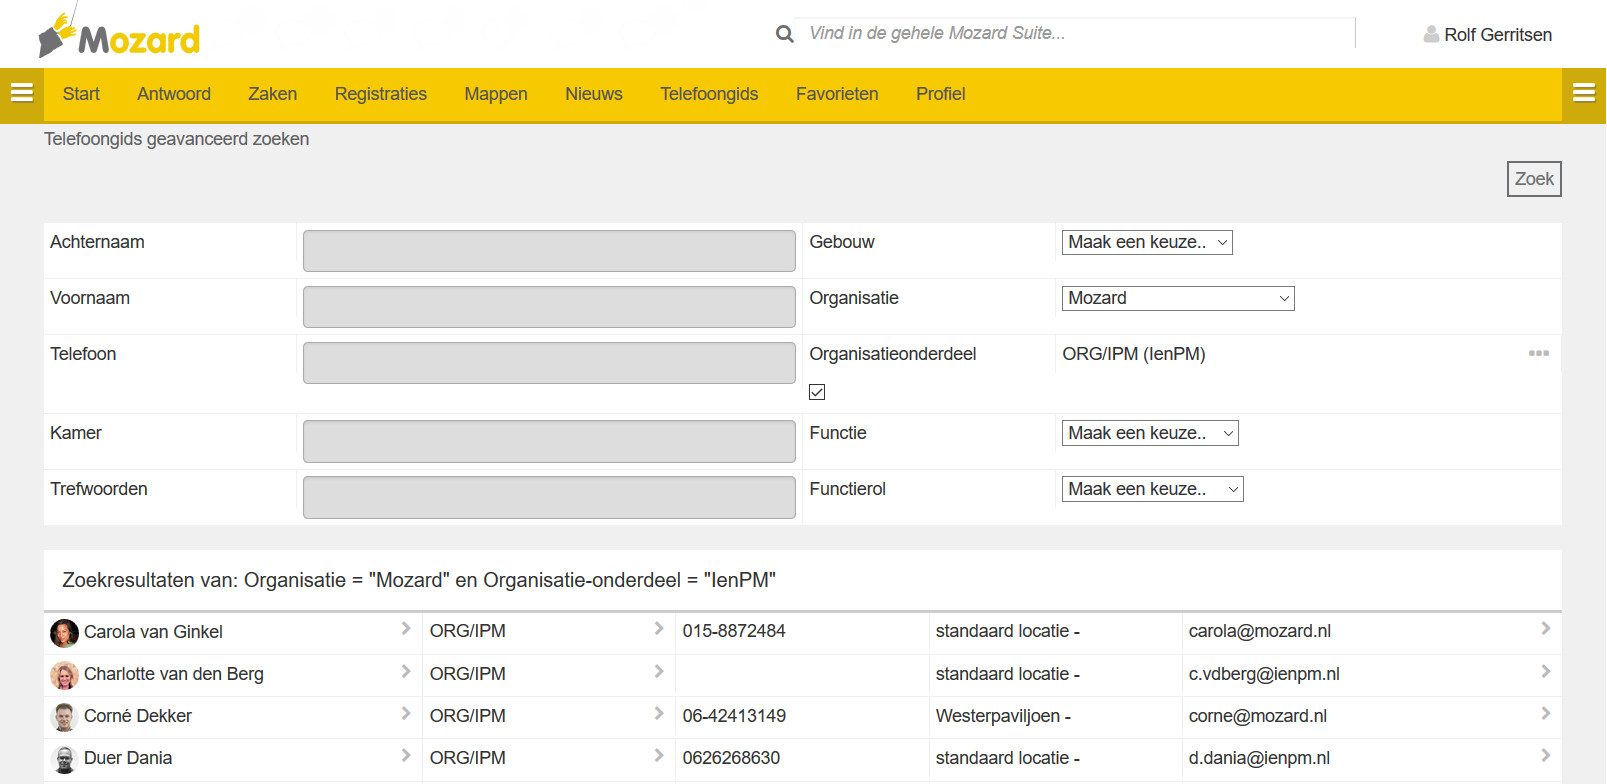The image size is (1607, 784).
Task: Click the Zoek button
Action: [1534, 179]
